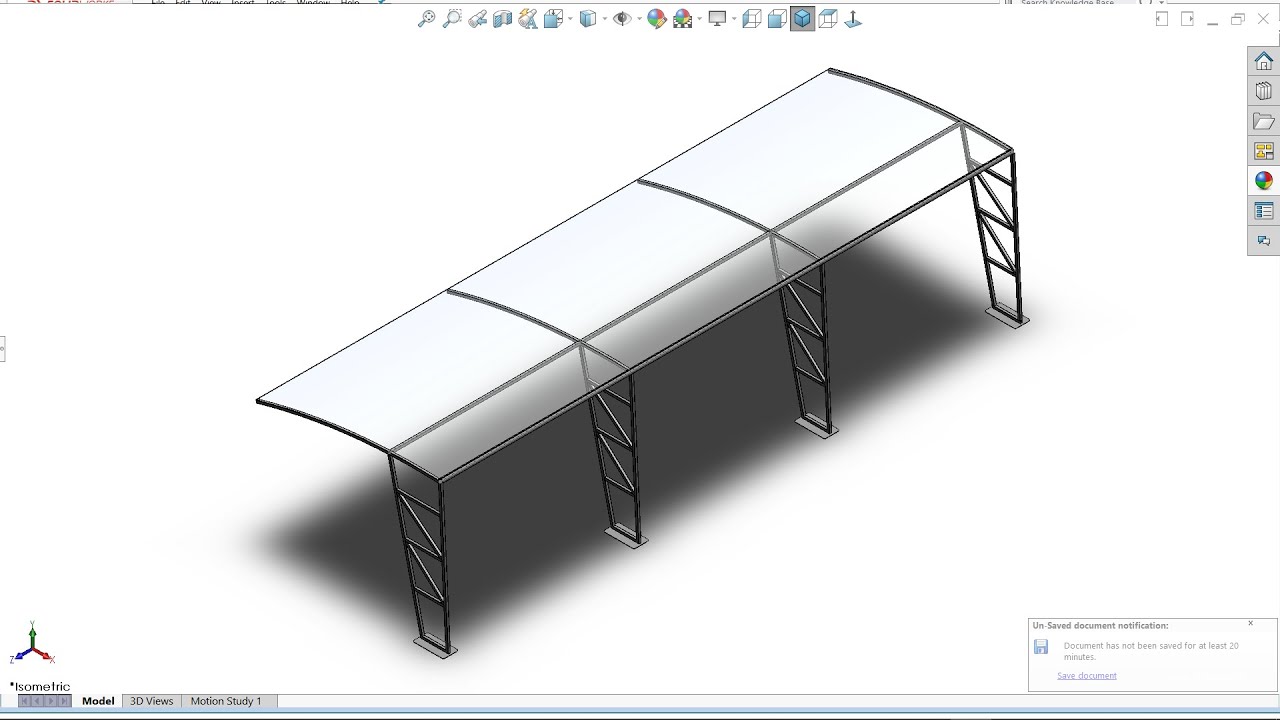Restore down the document window
The image size is (1280, 720).
click(x=1238, y=18)
